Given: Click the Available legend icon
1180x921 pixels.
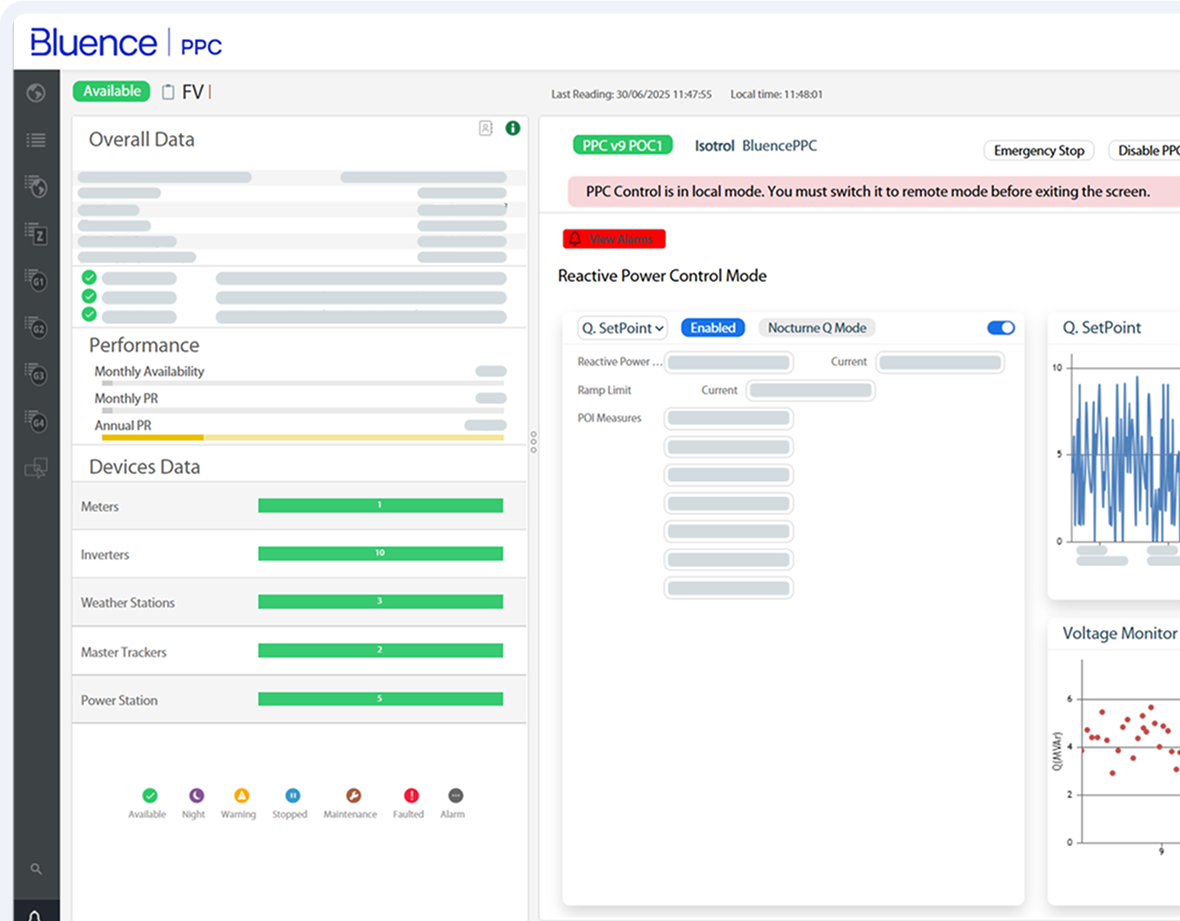Looking at the screenshot, I should click(150, 795).
